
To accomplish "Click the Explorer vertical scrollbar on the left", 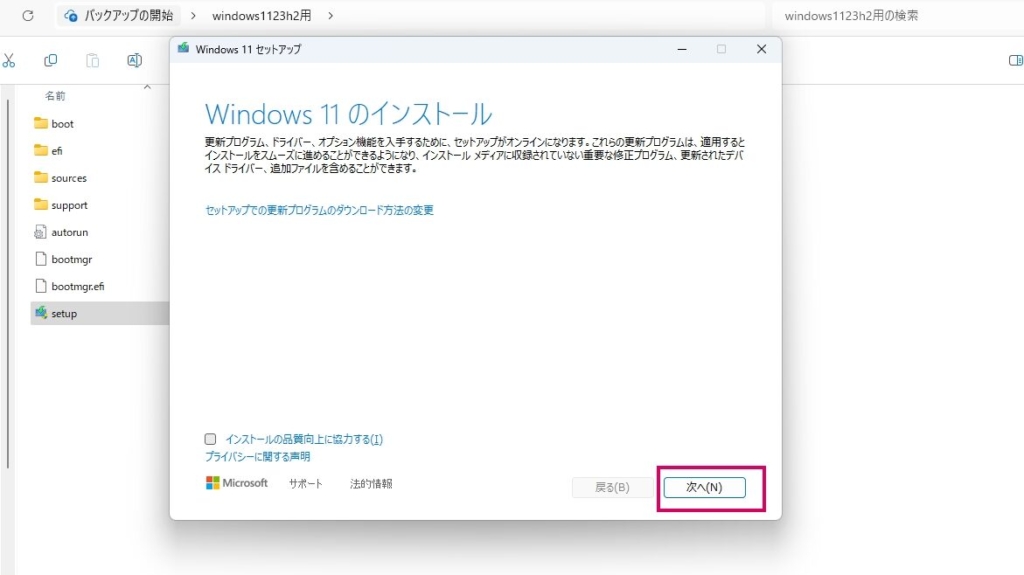I will coord(8,284).
